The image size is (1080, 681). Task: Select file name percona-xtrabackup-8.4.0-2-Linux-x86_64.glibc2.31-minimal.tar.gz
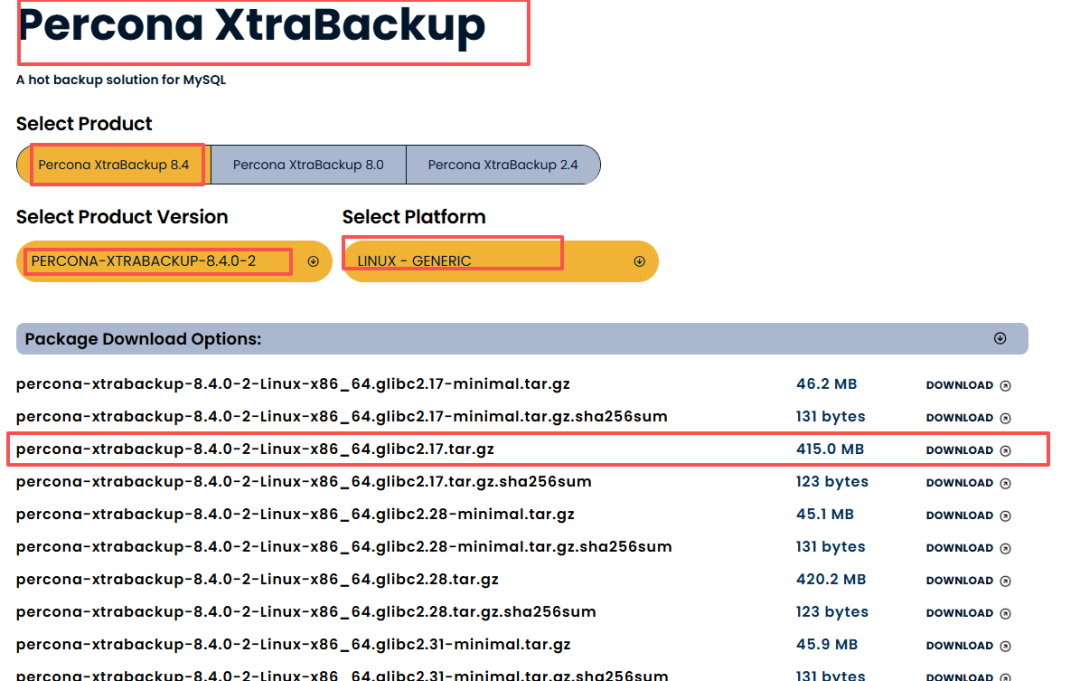(x=293, y=645)
